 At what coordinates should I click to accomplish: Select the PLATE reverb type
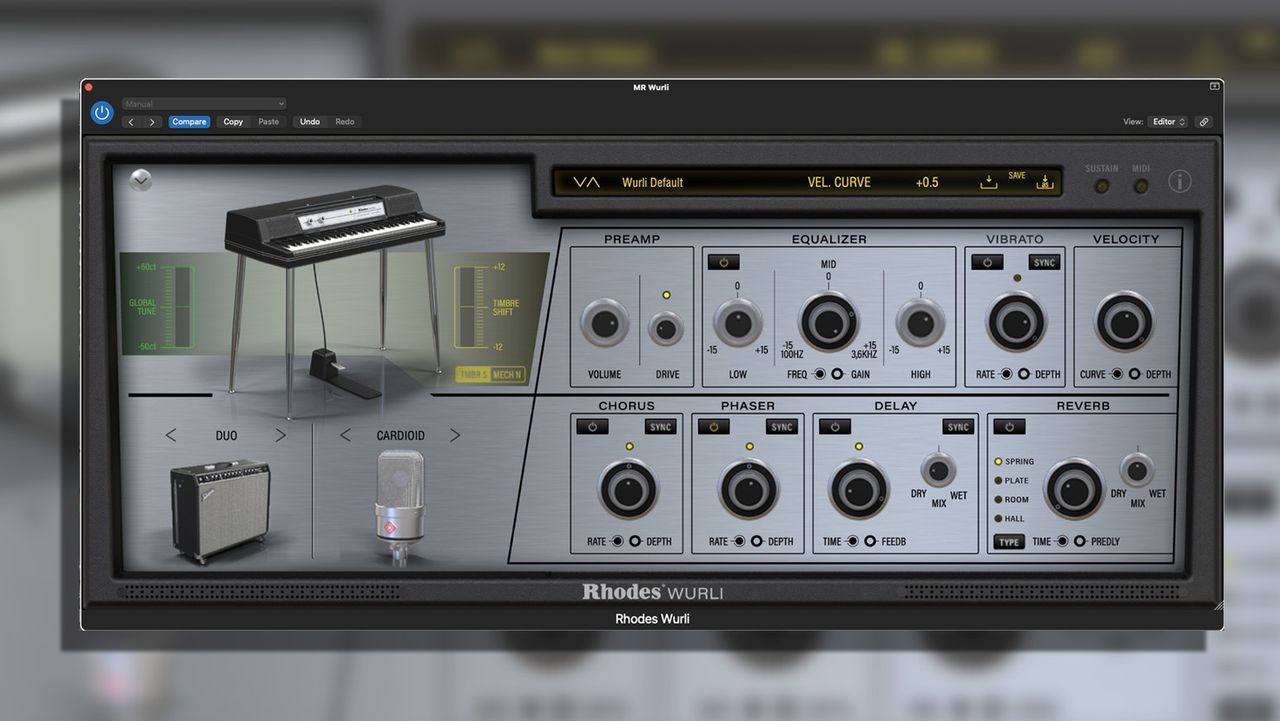click(x=1011, y=481)
